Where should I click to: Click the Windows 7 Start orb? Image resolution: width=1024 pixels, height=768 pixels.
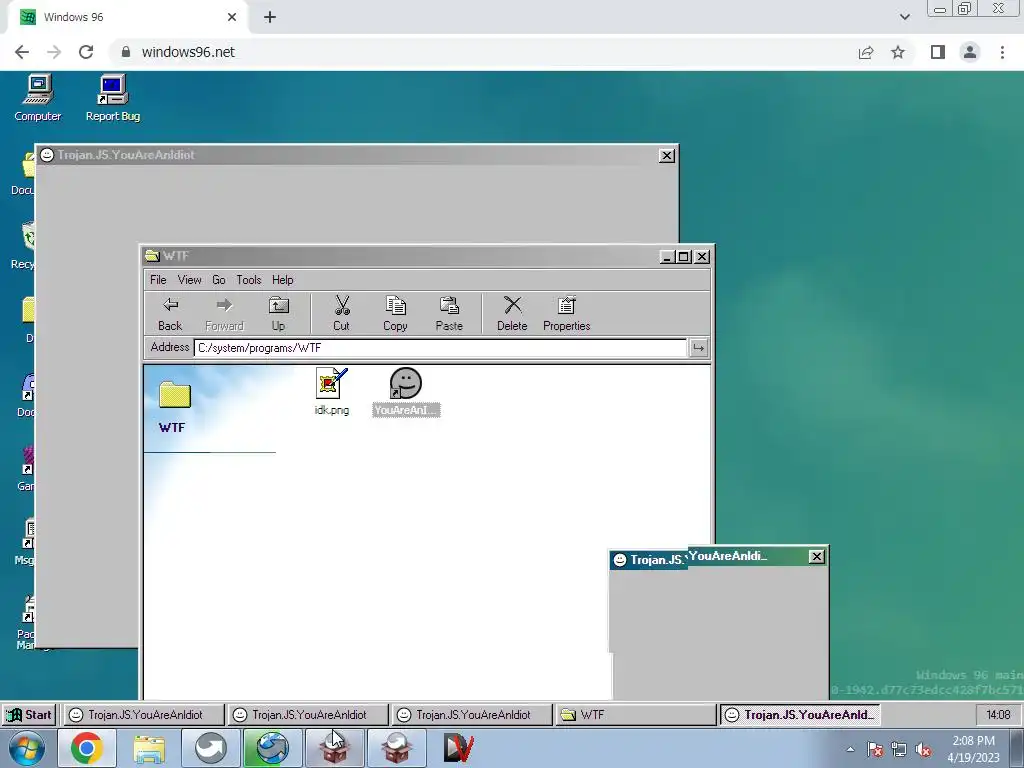[x=27, y=748]
